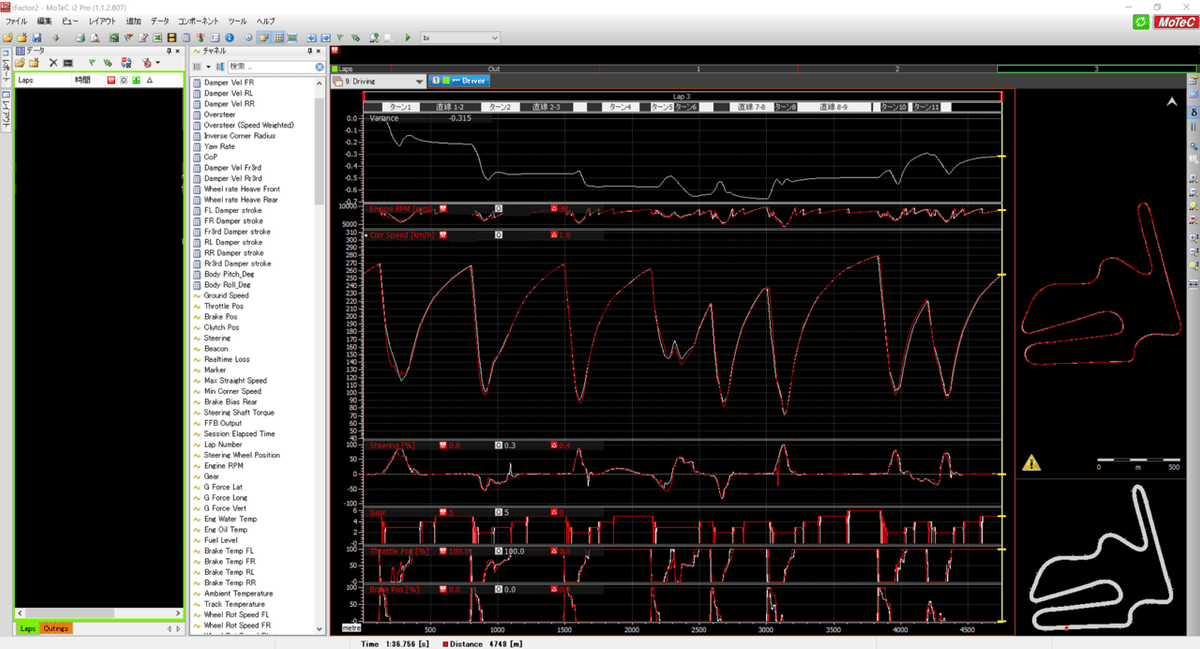
Task: Select Brake Temp FL channel in the list
Action: point(229,551)
